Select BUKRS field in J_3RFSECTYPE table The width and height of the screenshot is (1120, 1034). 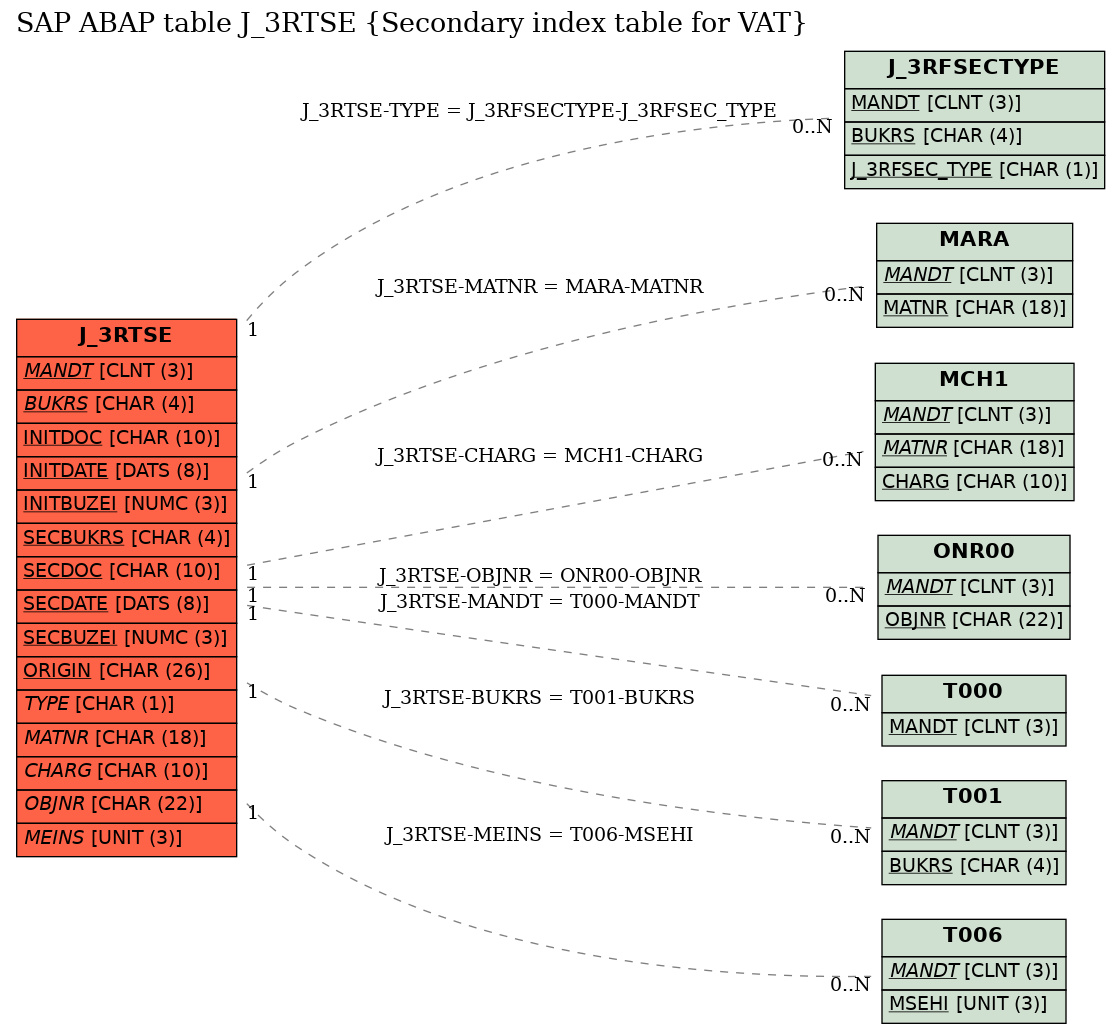click(x=974, y=139)
